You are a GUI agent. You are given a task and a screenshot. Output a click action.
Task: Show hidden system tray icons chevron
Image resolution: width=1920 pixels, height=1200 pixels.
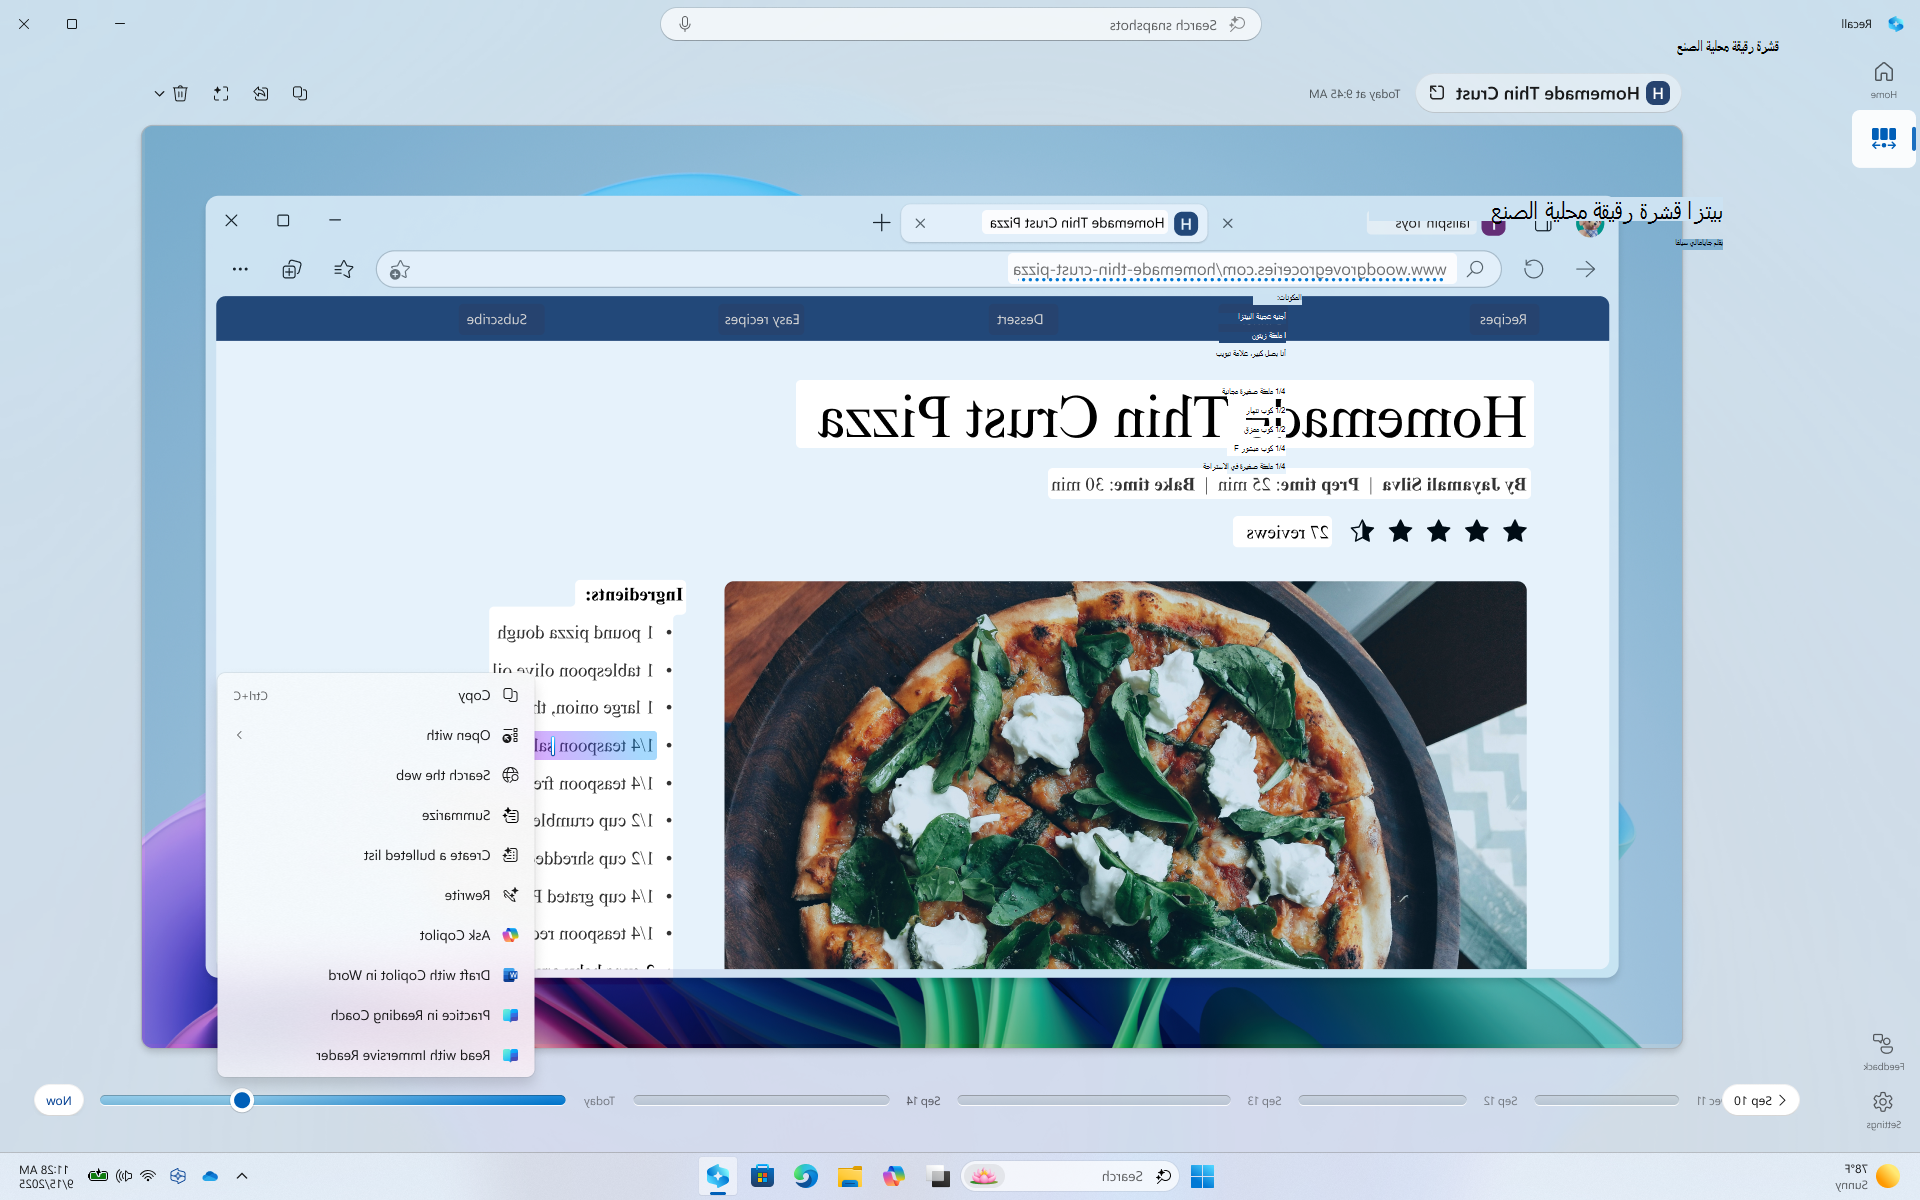pos(242,1176)
